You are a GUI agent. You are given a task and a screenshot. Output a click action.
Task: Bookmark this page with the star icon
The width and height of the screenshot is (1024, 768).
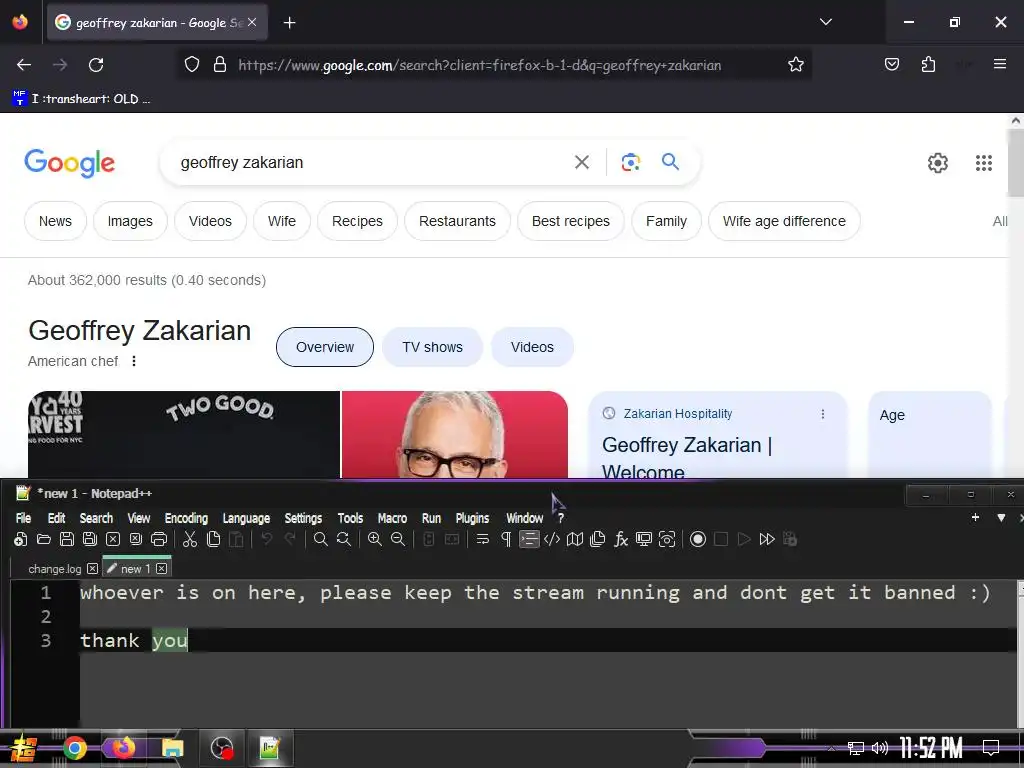tap(795, 65)
